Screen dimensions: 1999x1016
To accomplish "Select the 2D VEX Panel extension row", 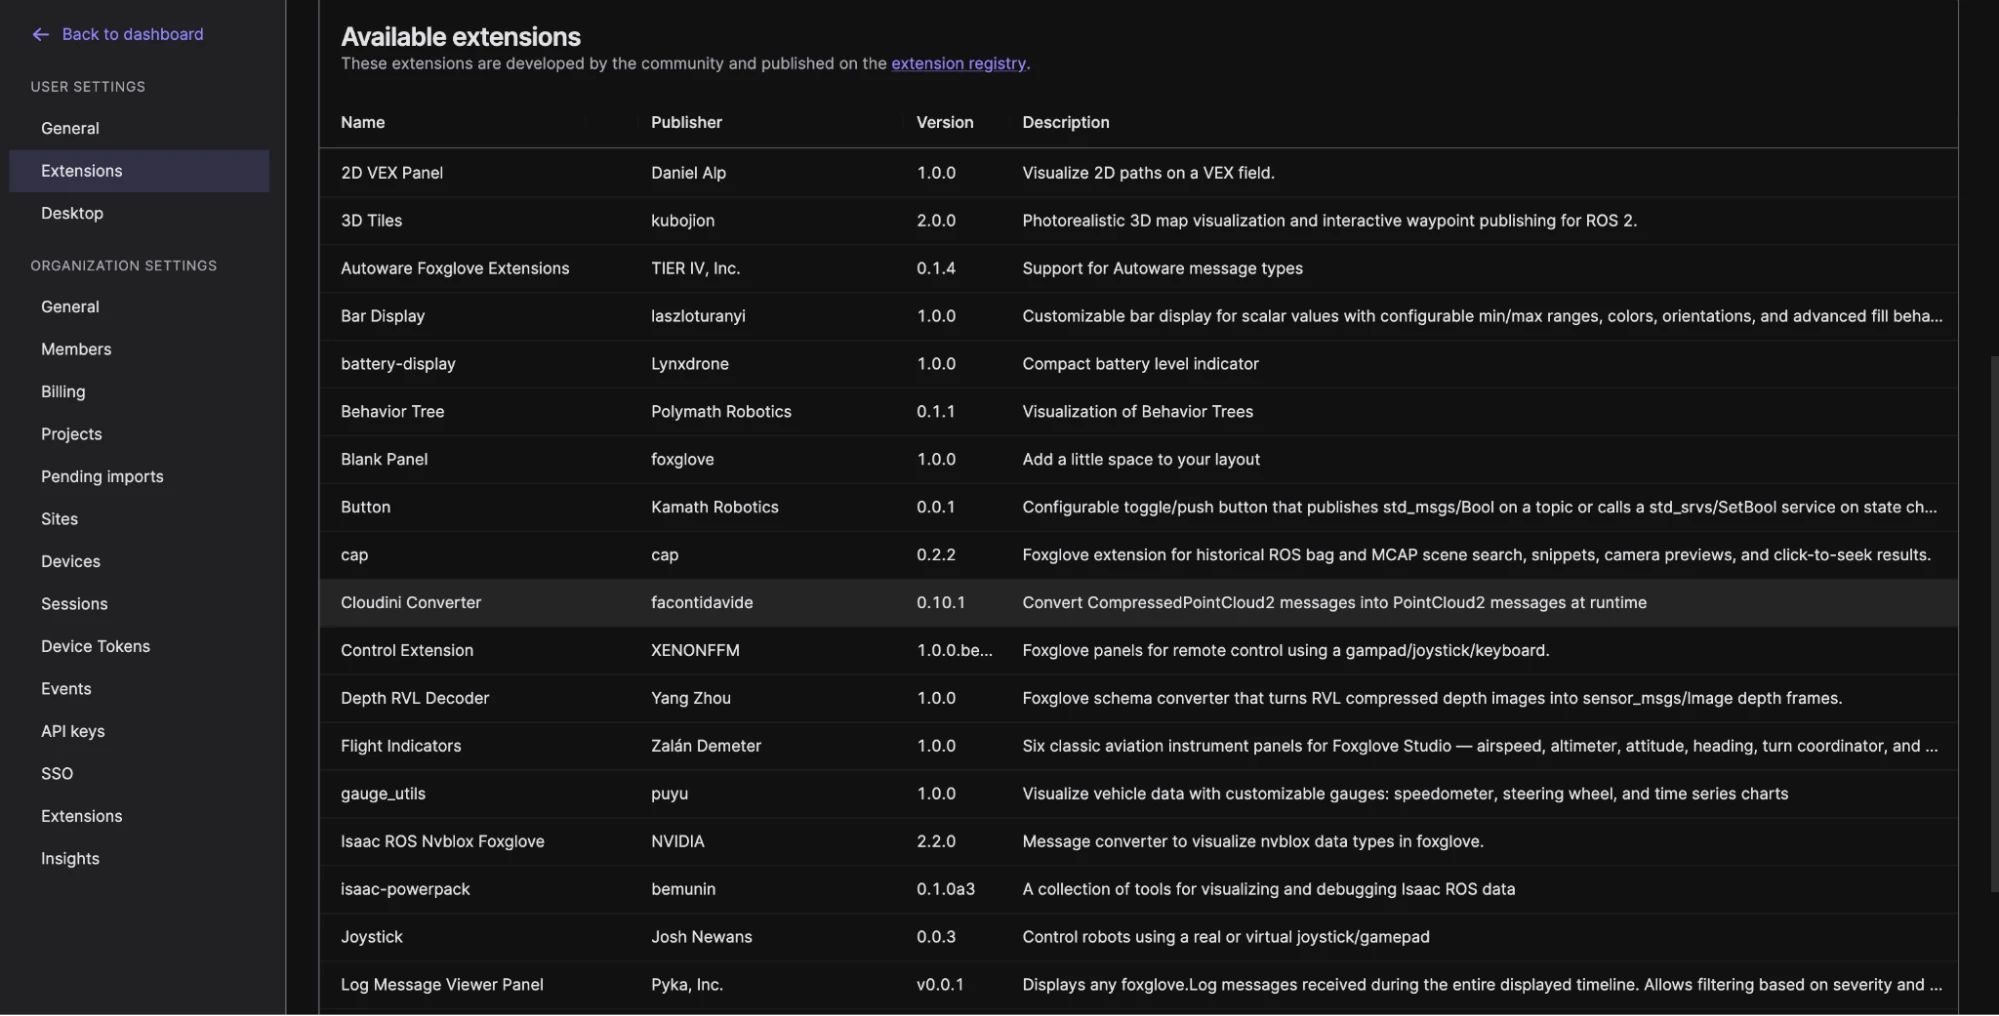I will (1138, 173).
